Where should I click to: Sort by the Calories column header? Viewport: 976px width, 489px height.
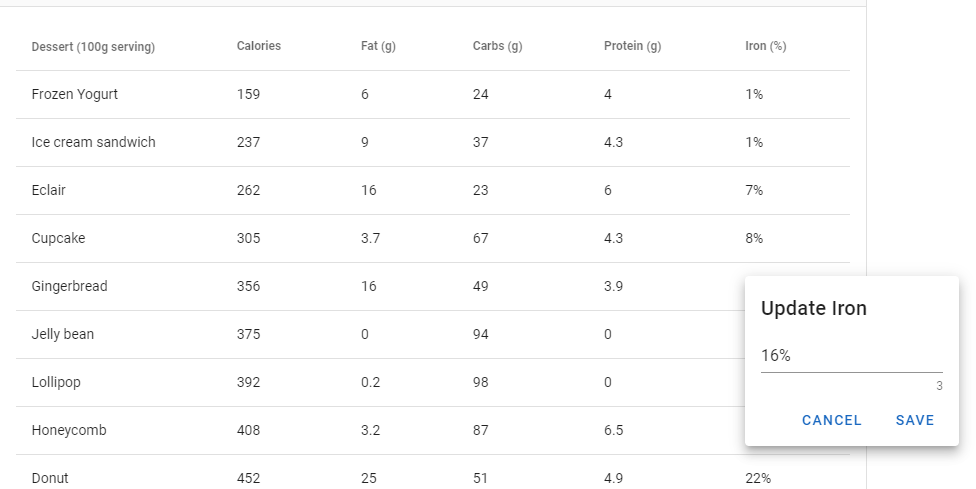point(259,46)
